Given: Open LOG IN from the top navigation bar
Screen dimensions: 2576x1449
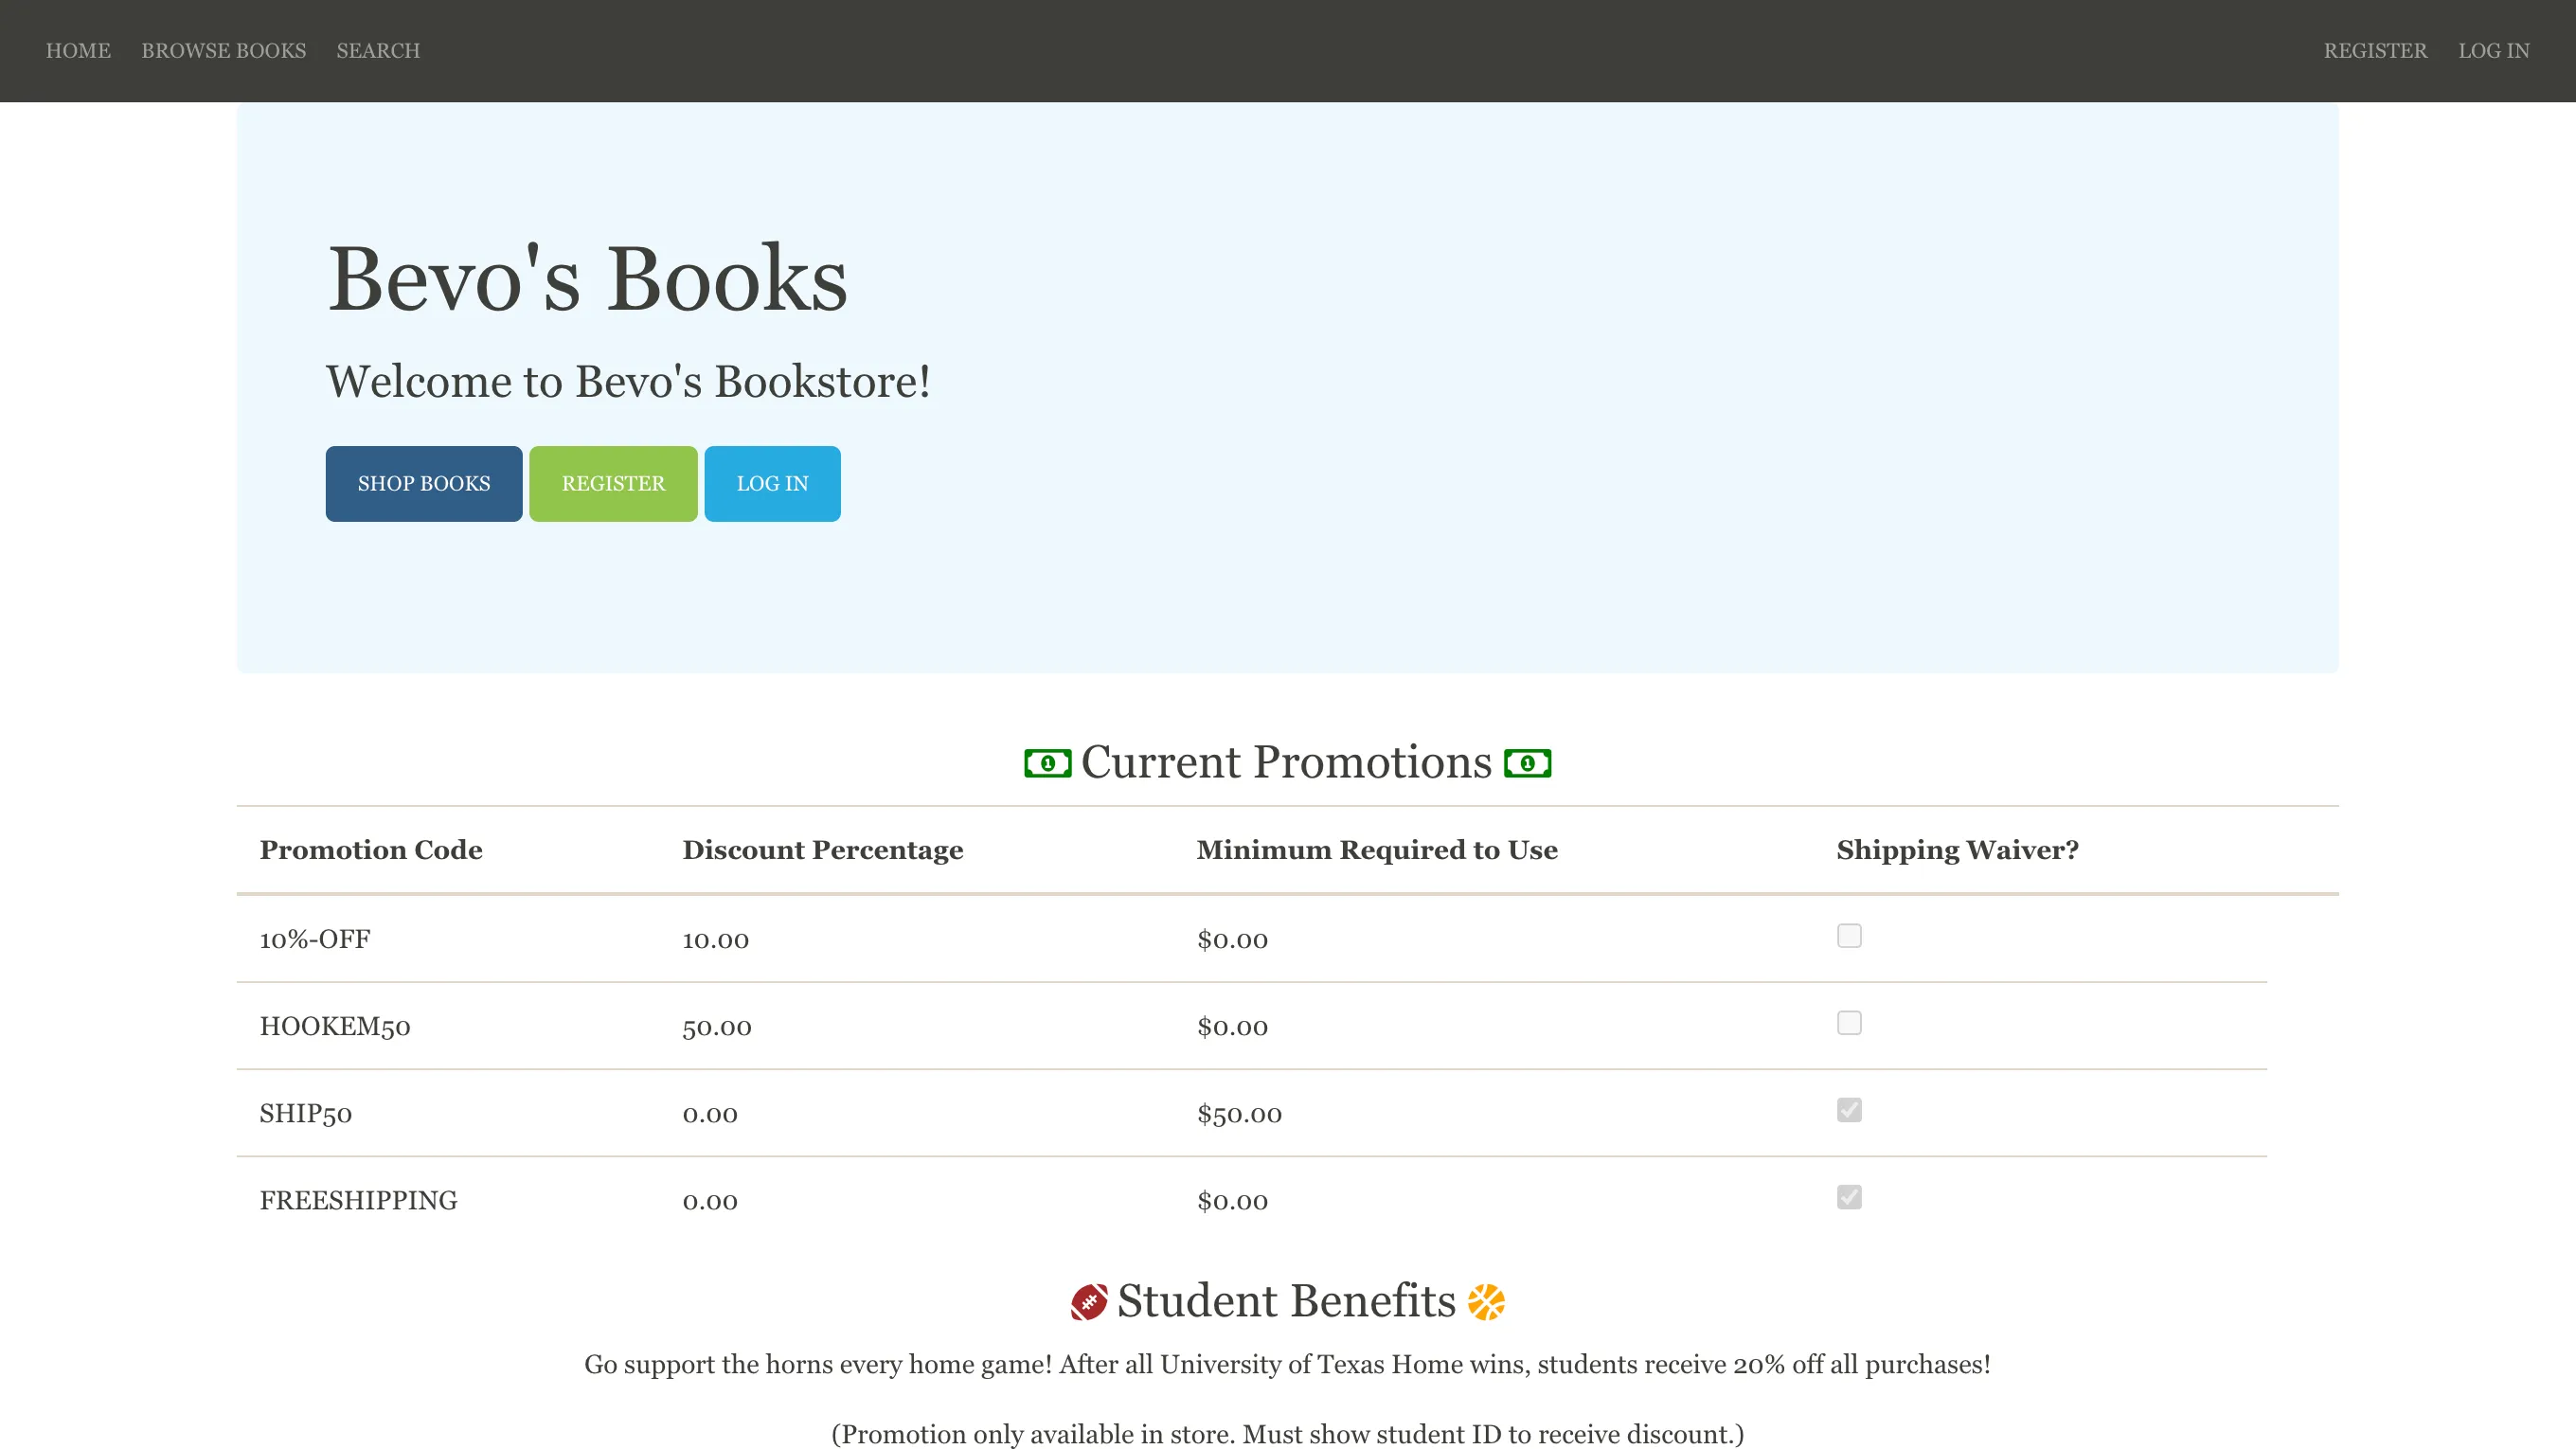Looking at the screenshot, I should [x=2494, y=50].
